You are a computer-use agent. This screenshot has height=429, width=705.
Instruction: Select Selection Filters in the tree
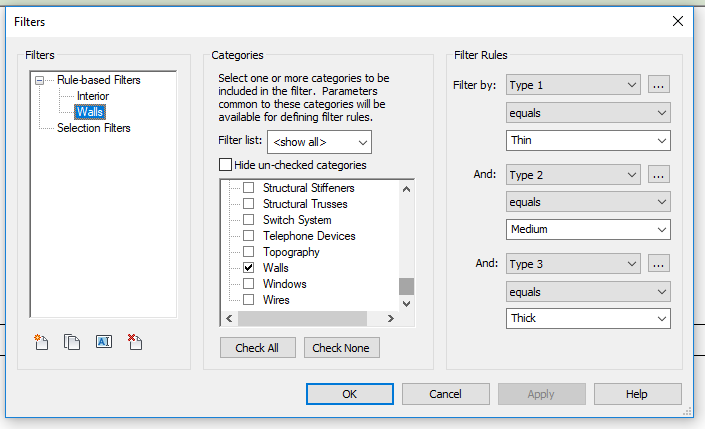(94, 128)
